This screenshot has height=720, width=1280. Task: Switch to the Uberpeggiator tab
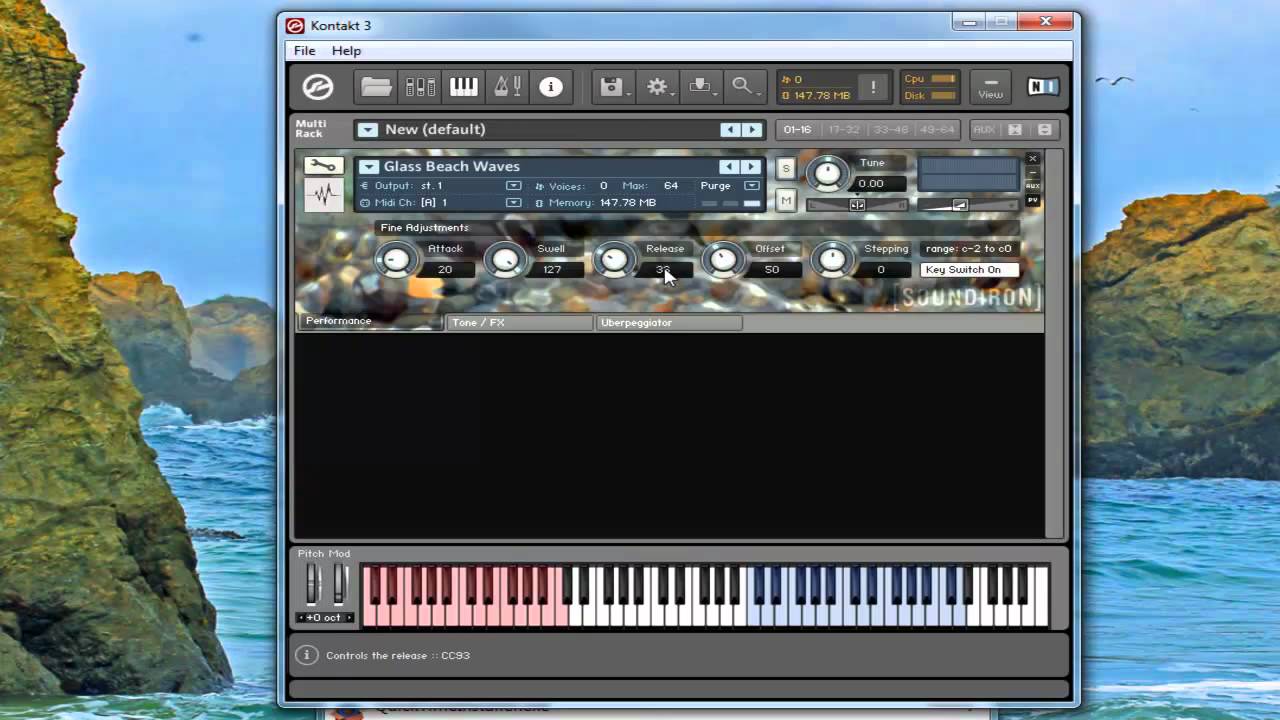(669, 323)
